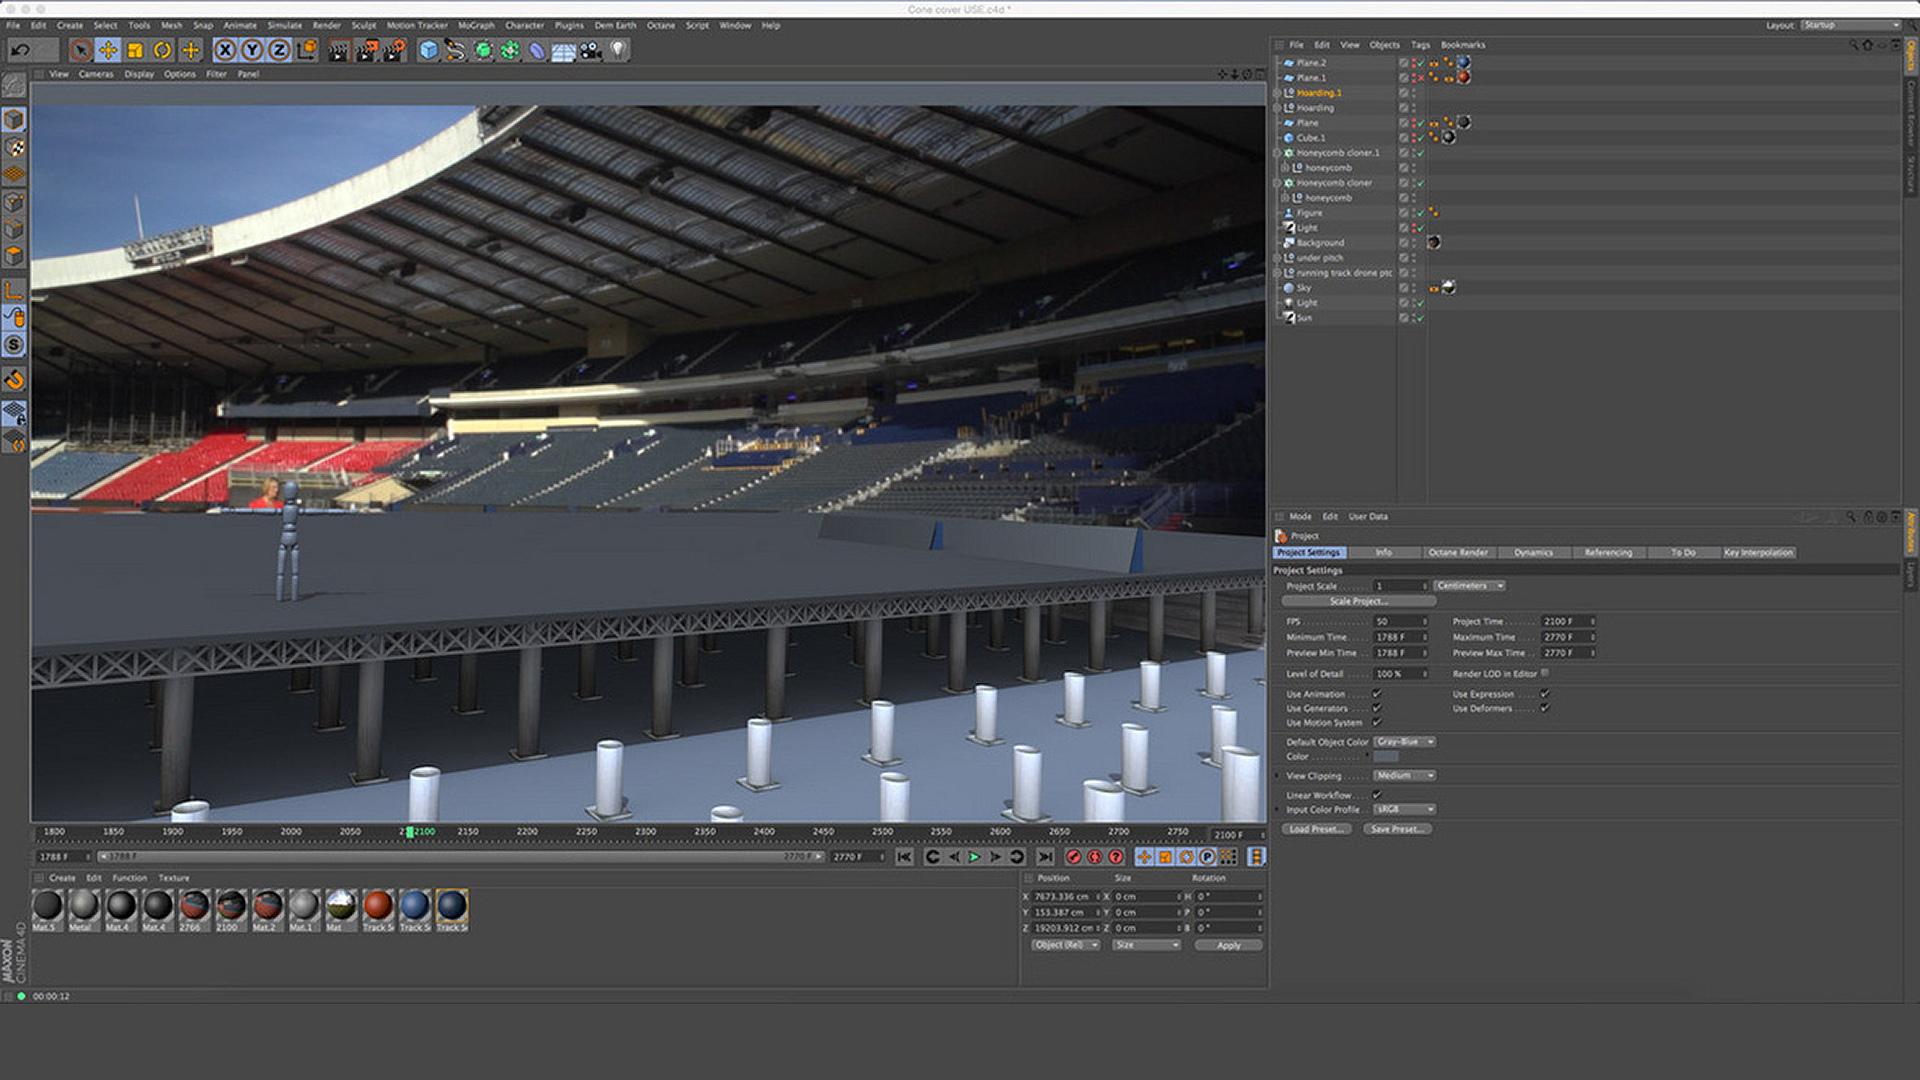1920x1080 pixels.
Task: Switch to the Octane Render tab
Action: (1457, 553)
